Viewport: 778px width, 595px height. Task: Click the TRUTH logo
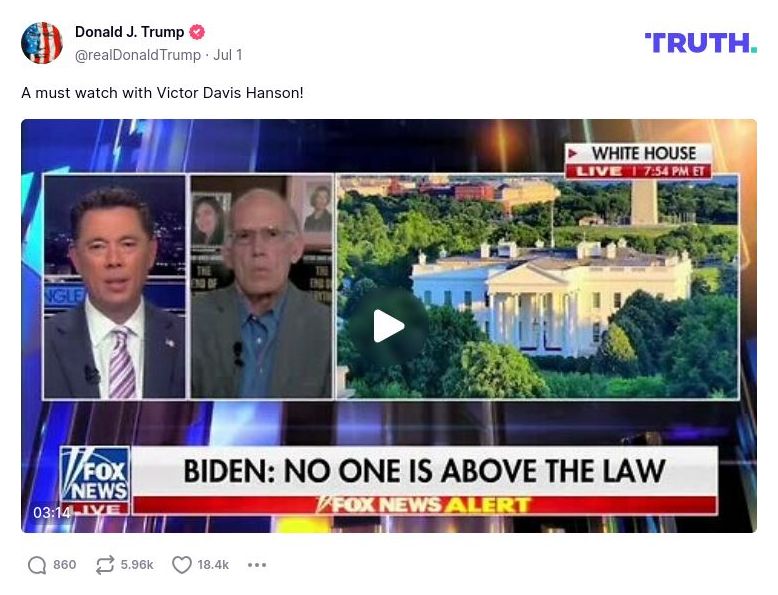[x=701, y=43]
